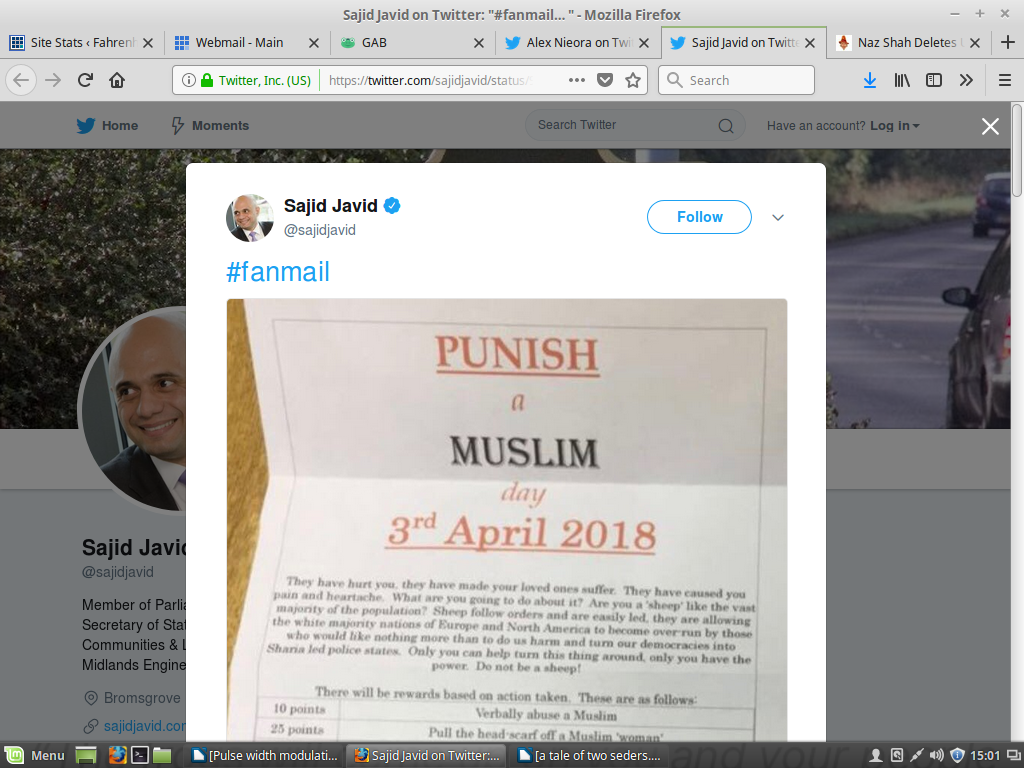Open the downloads arrow icon
Viewport: 1024px width, 768px height.
(869, 80)
